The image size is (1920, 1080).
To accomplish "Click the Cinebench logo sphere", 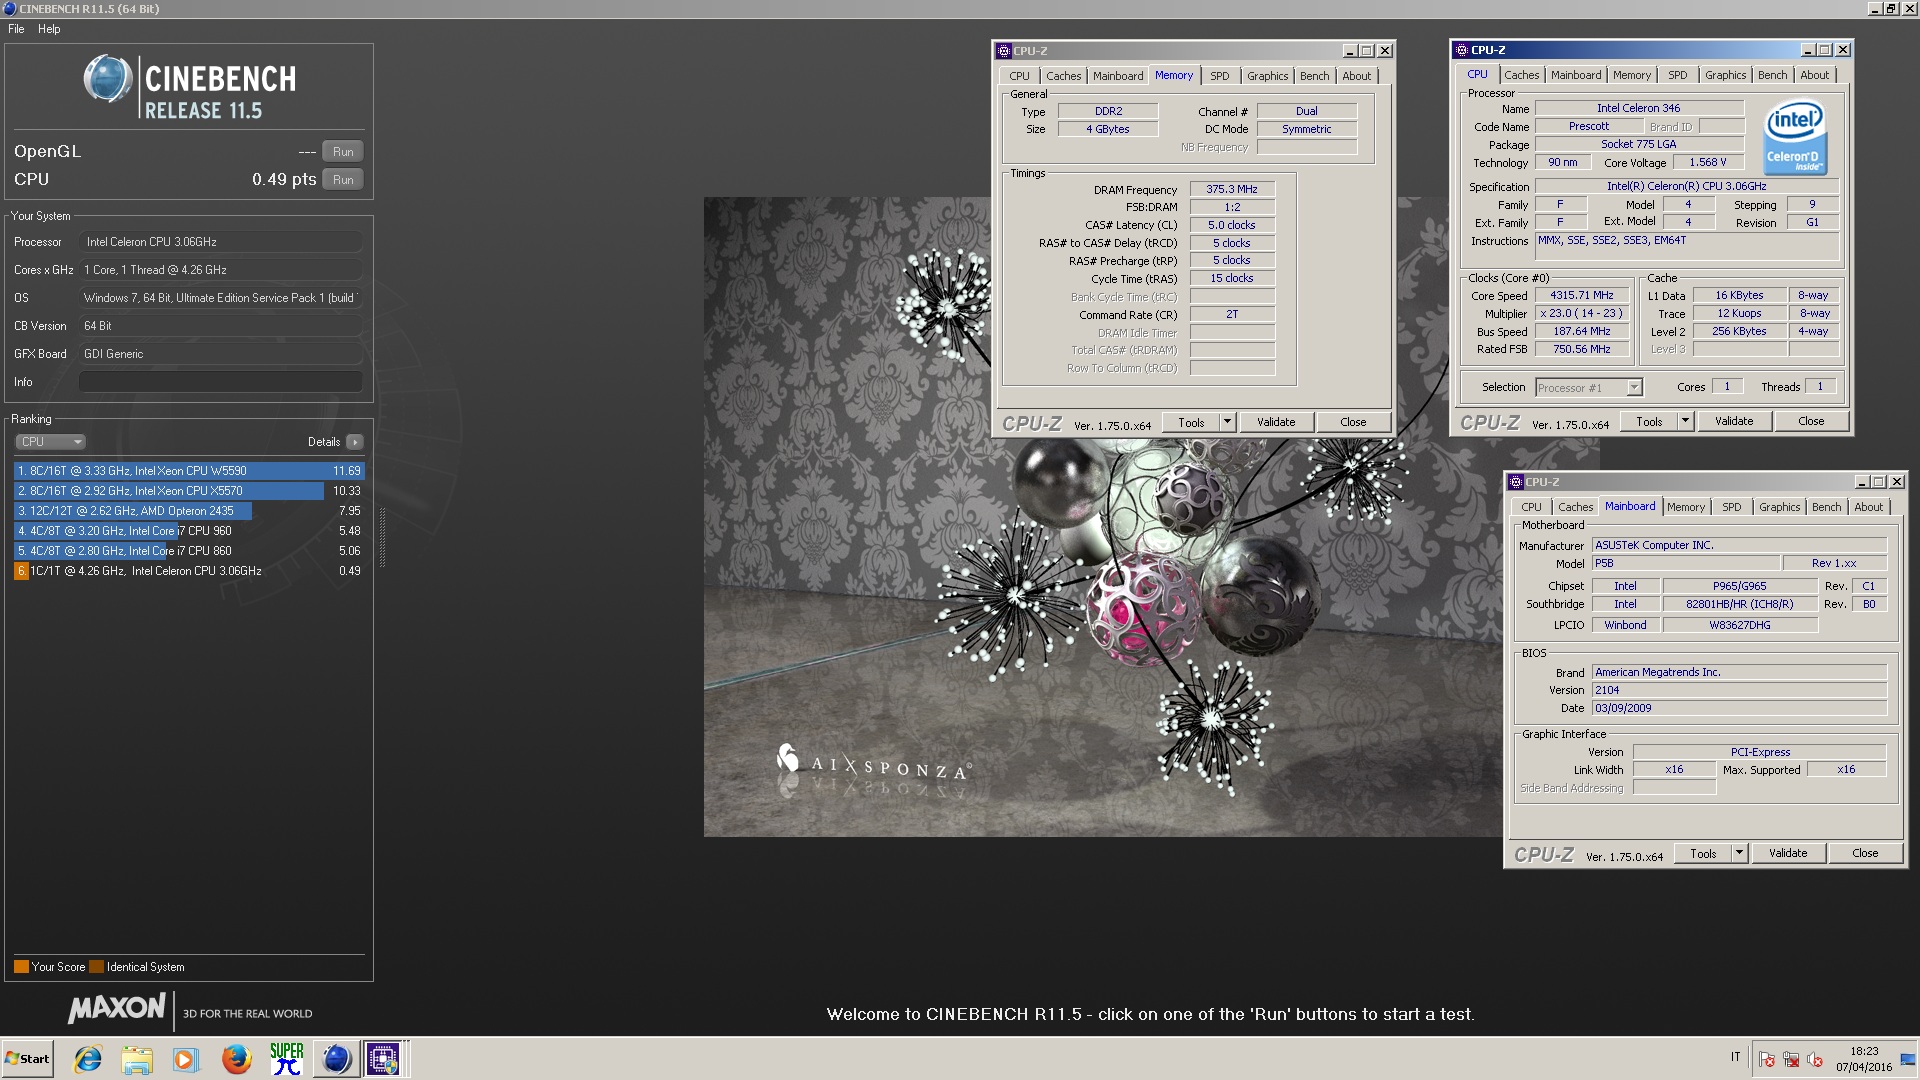I will 107,80.
